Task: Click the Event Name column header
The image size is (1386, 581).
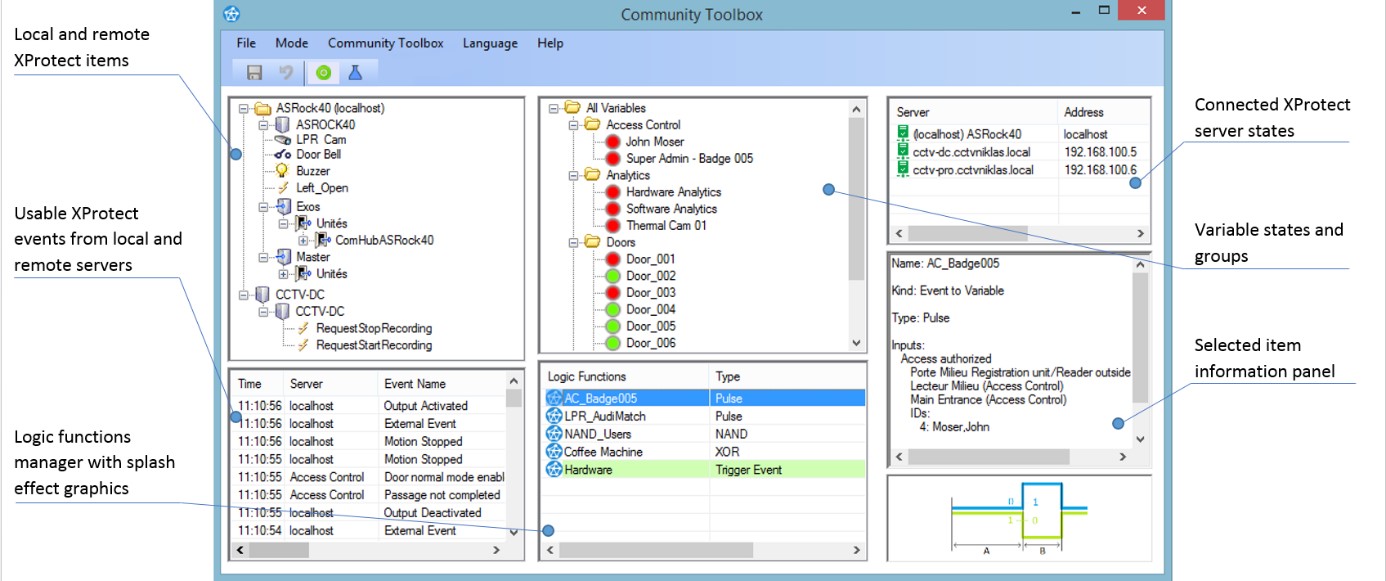Action: (414, 384)
